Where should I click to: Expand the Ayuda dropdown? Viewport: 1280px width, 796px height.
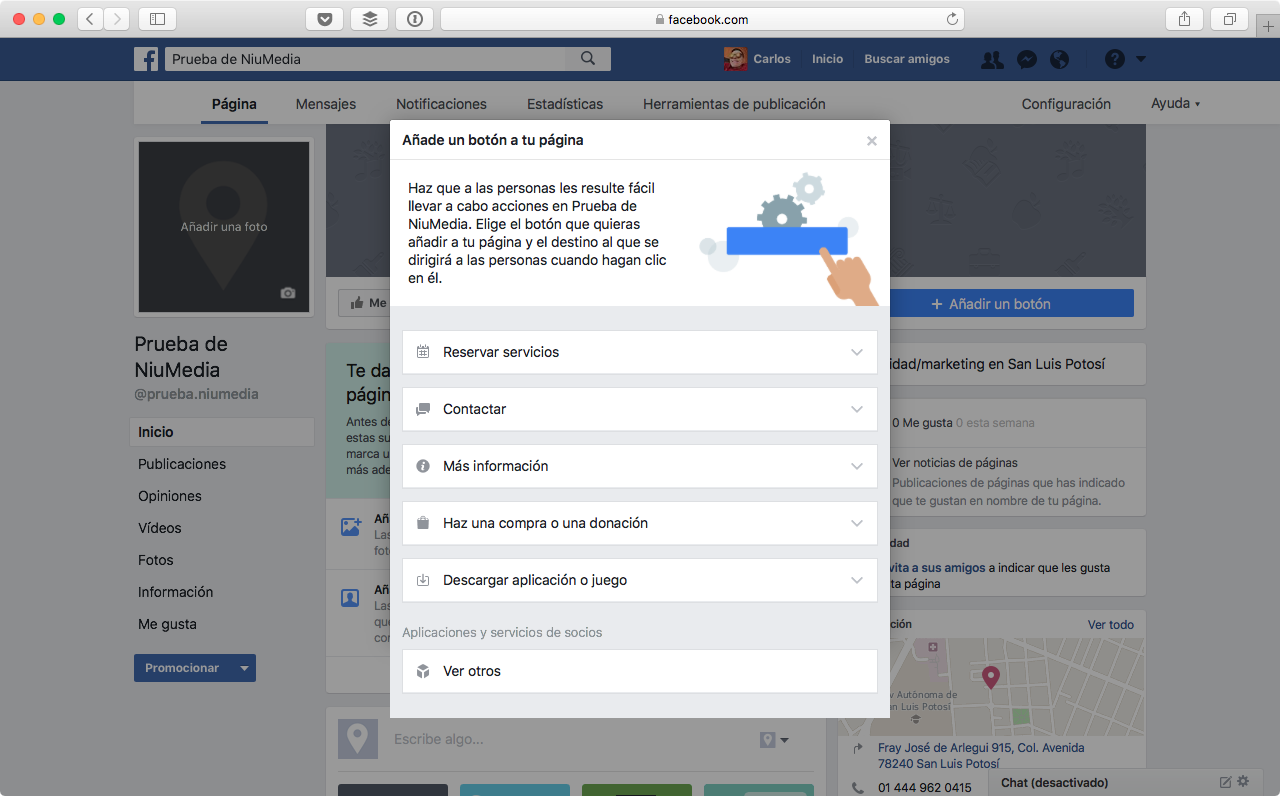coord(1175,104)
